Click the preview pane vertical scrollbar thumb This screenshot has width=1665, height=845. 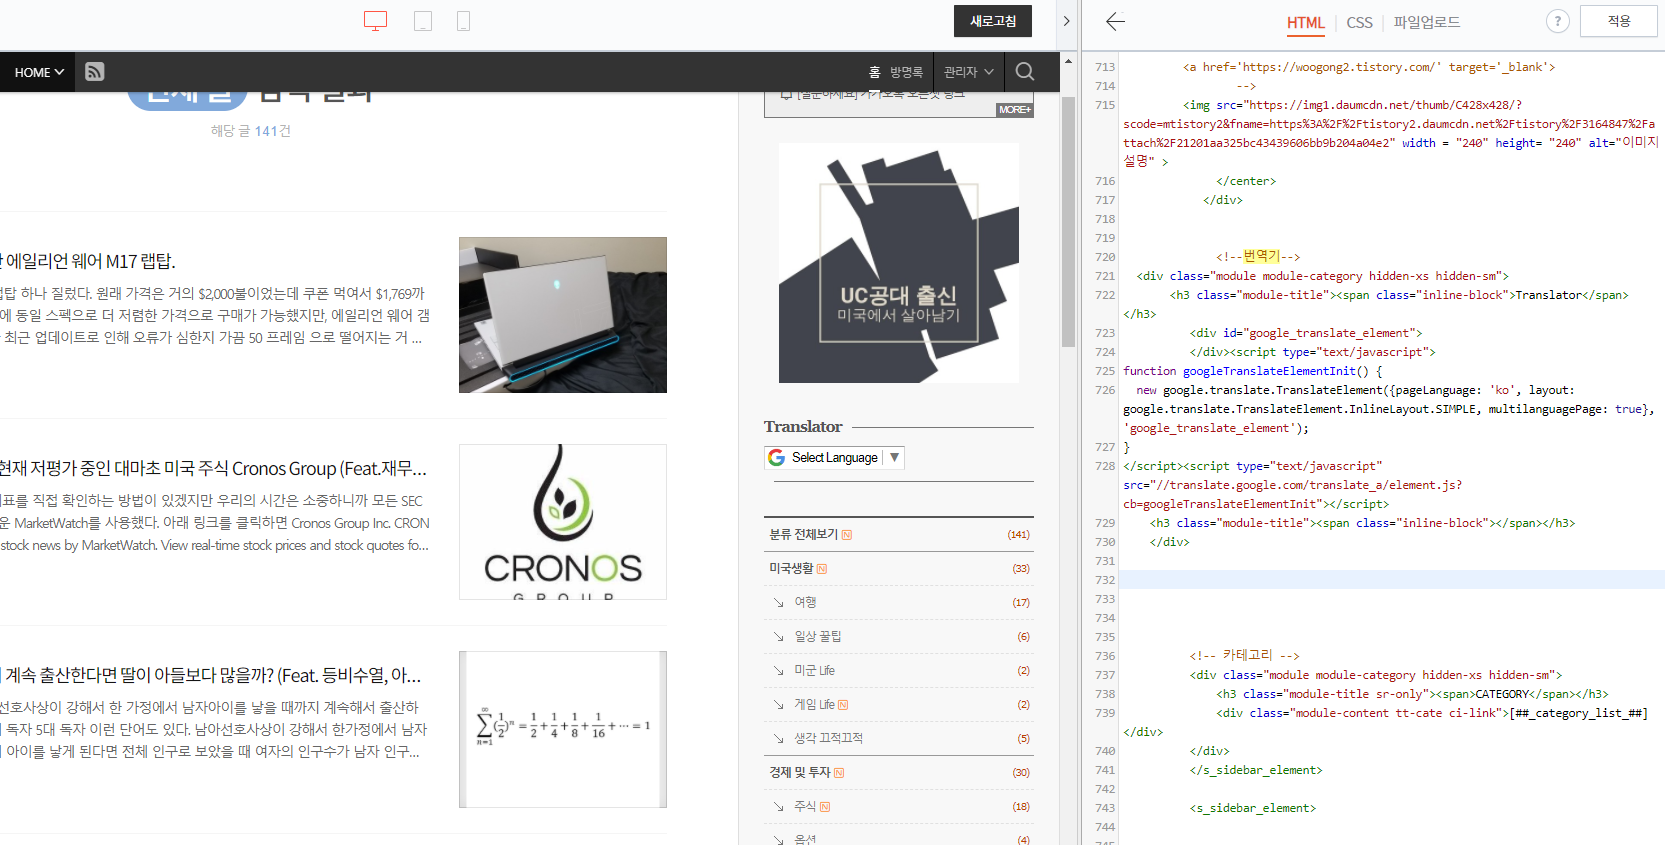(1068, 221)
